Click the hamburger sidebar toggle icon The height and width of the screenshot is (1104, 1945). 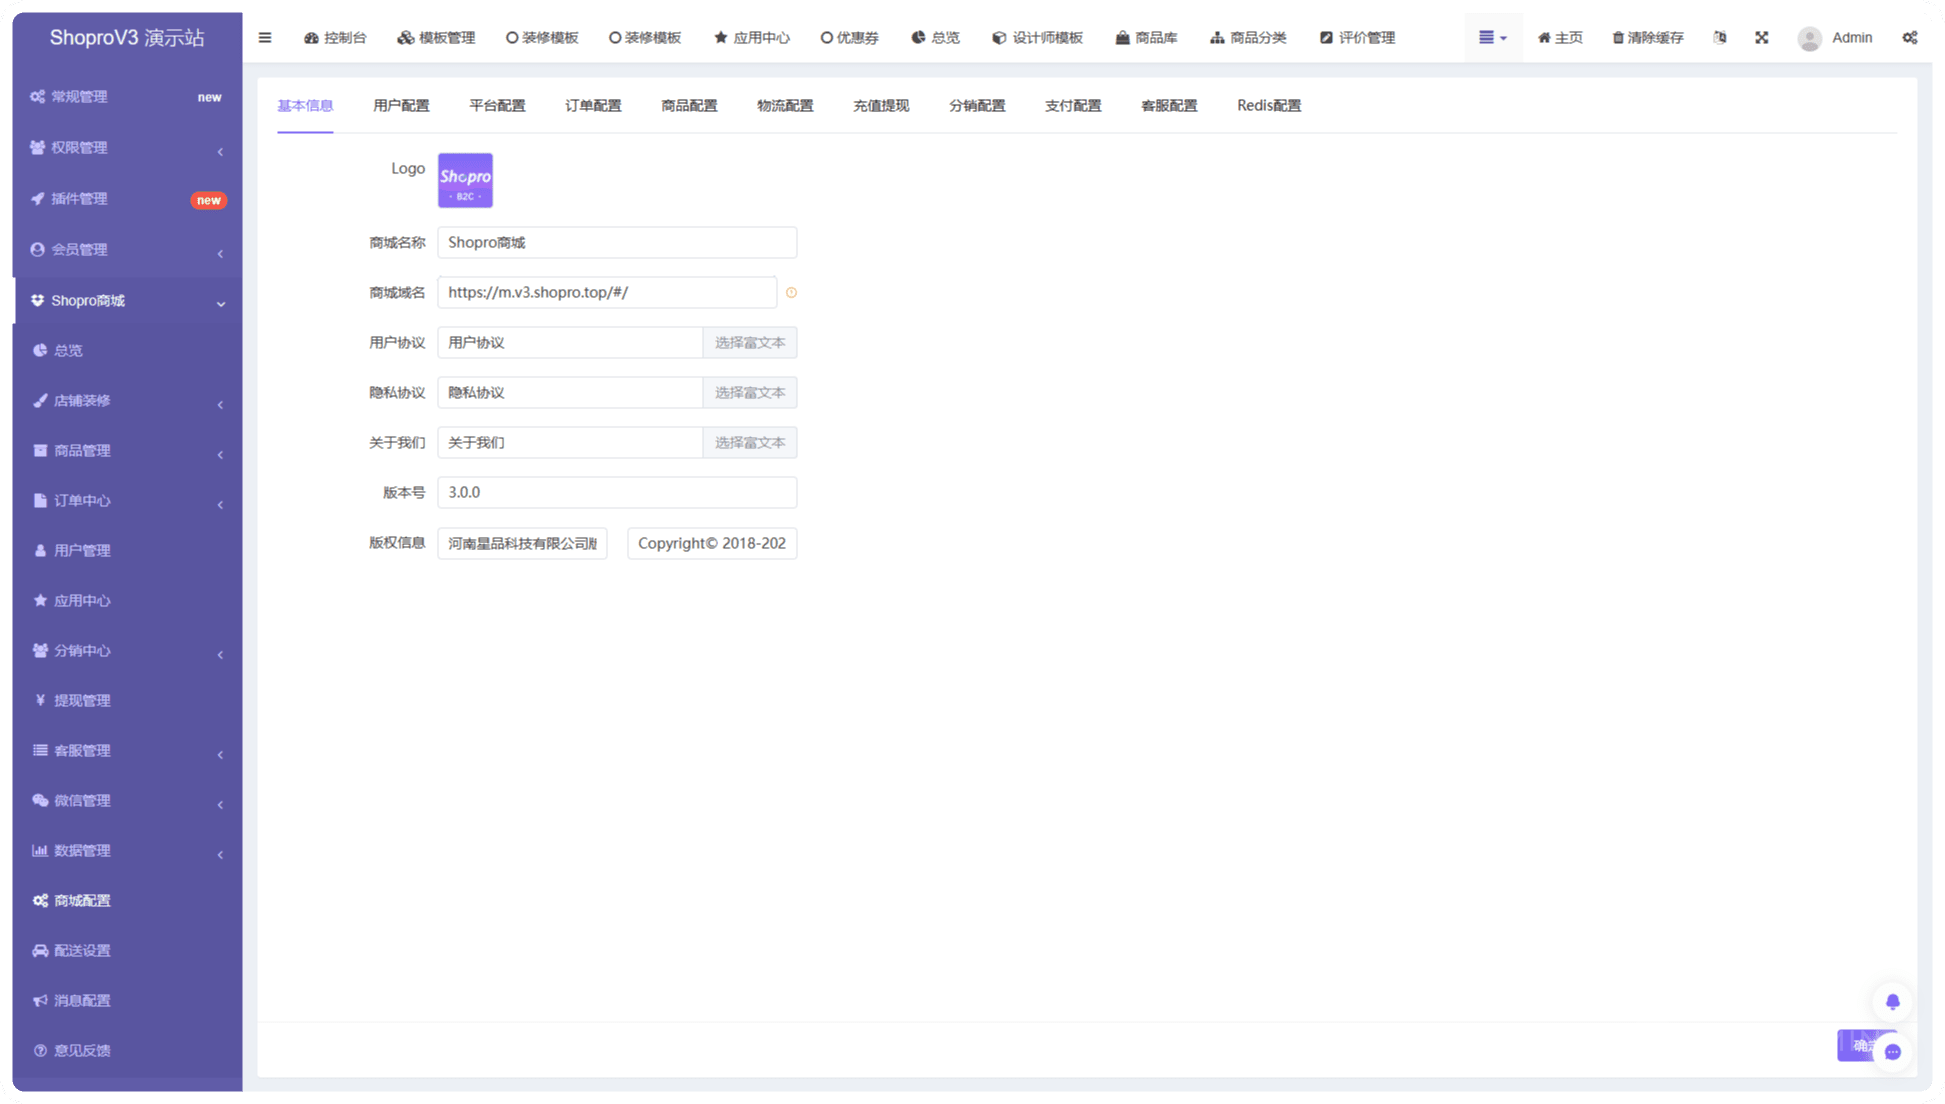[x=265, y=38]
